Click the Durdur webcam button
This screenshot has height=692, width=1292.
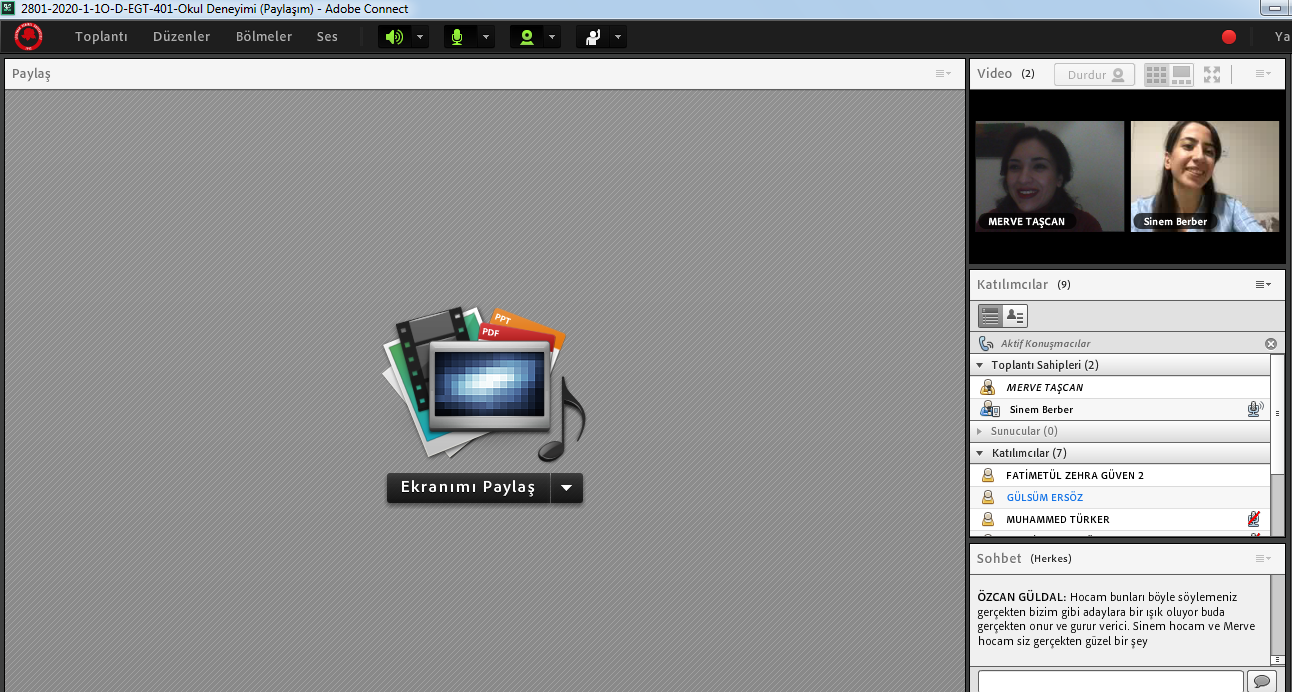click(1093, 75)
